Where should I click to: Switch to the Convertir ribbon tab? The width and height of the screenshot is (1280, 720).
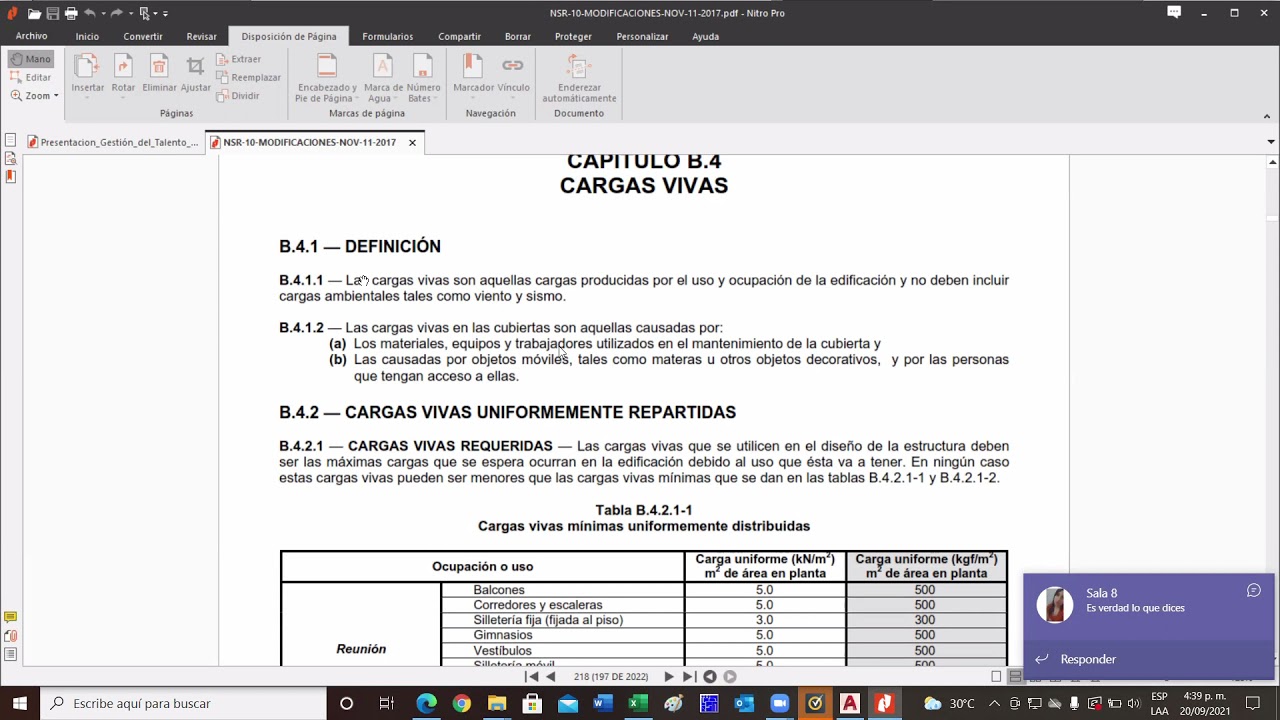click(x=143, y=36)
